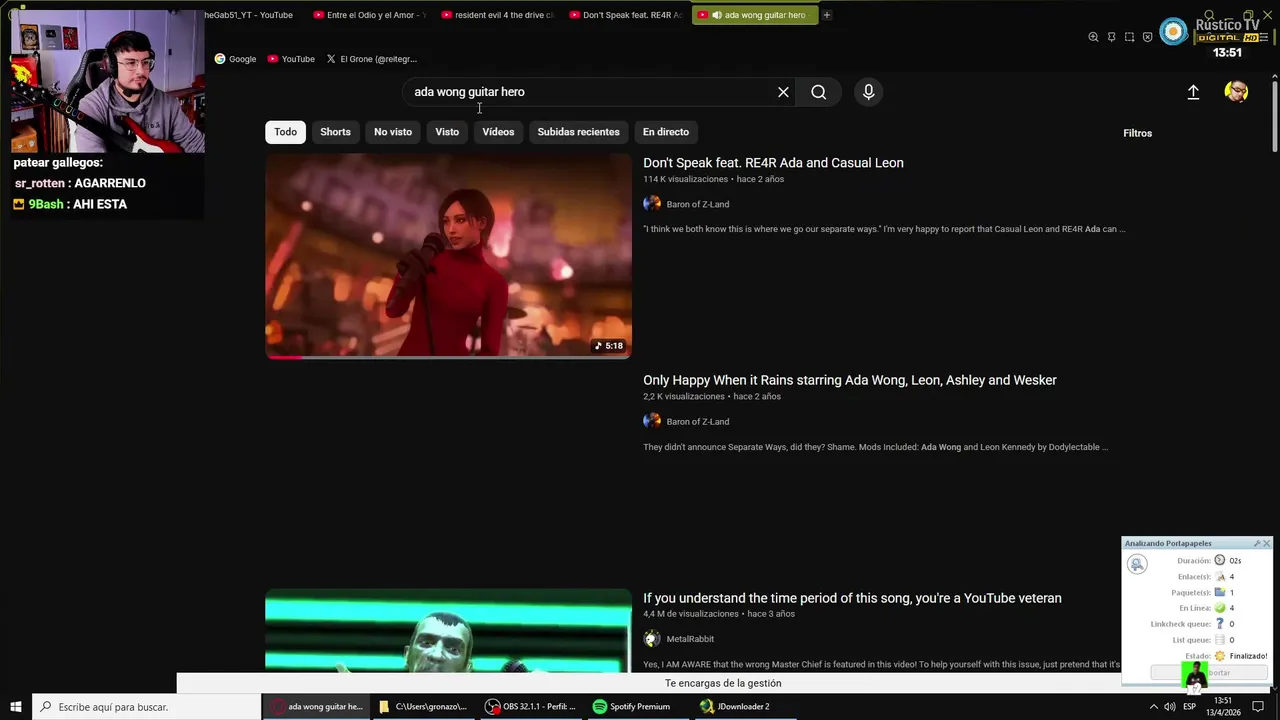Click the Te encargas de la gestión banner

(723, 683)
